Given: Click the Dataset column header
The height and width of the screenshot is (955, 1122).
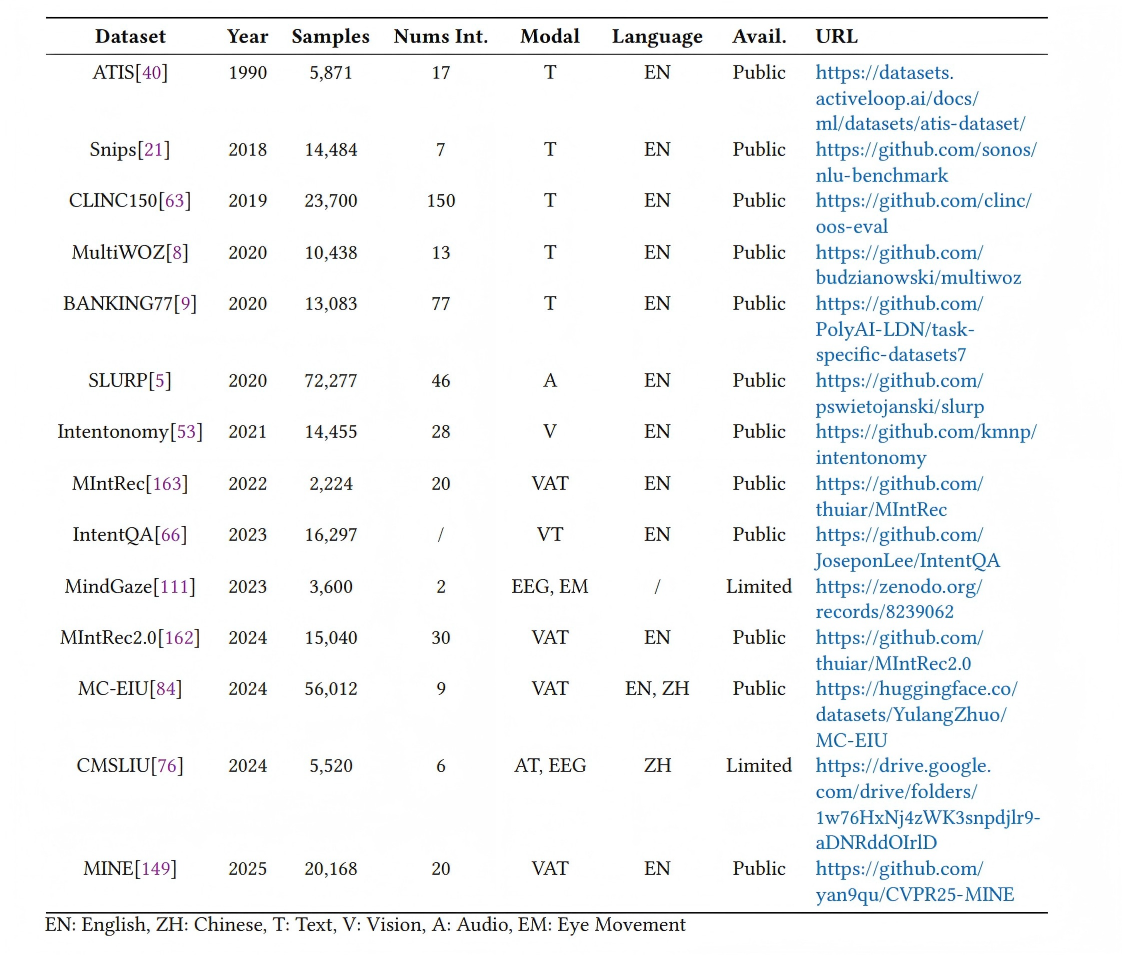Looking at the screenshot, I should [x=130, y=36].
